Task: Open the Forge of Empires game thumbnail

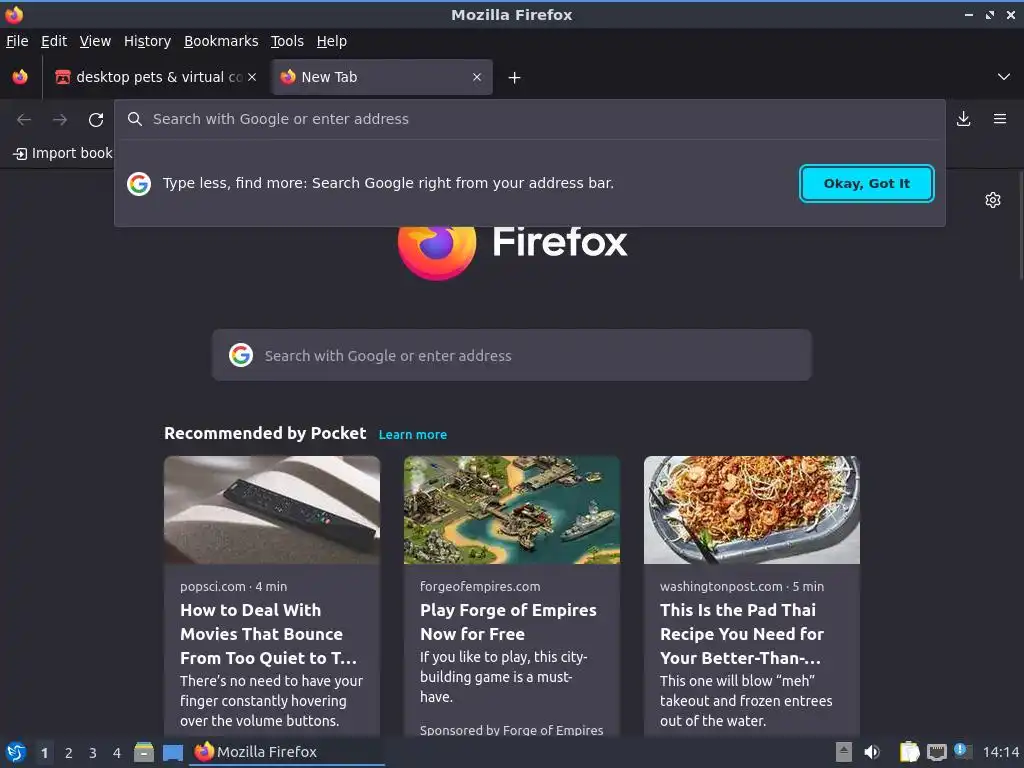Action: point(511,510)
